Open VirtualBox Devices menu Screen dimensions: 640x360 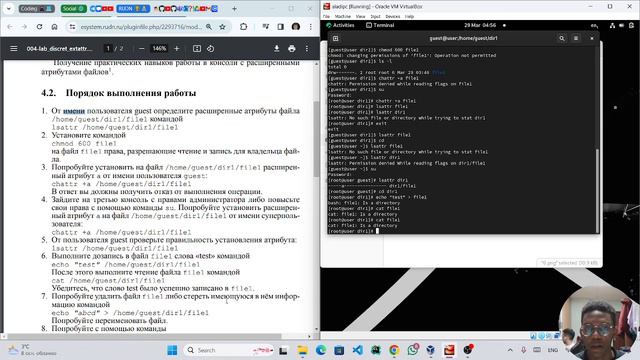point(393,16)
